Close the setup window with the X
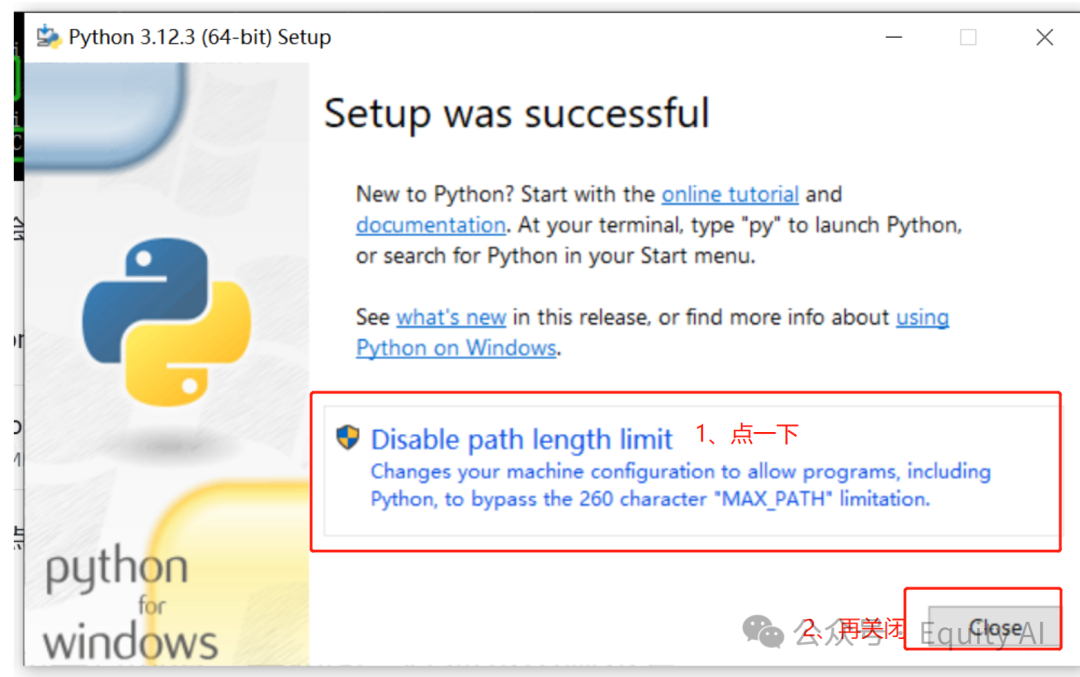 [1044, 37]
